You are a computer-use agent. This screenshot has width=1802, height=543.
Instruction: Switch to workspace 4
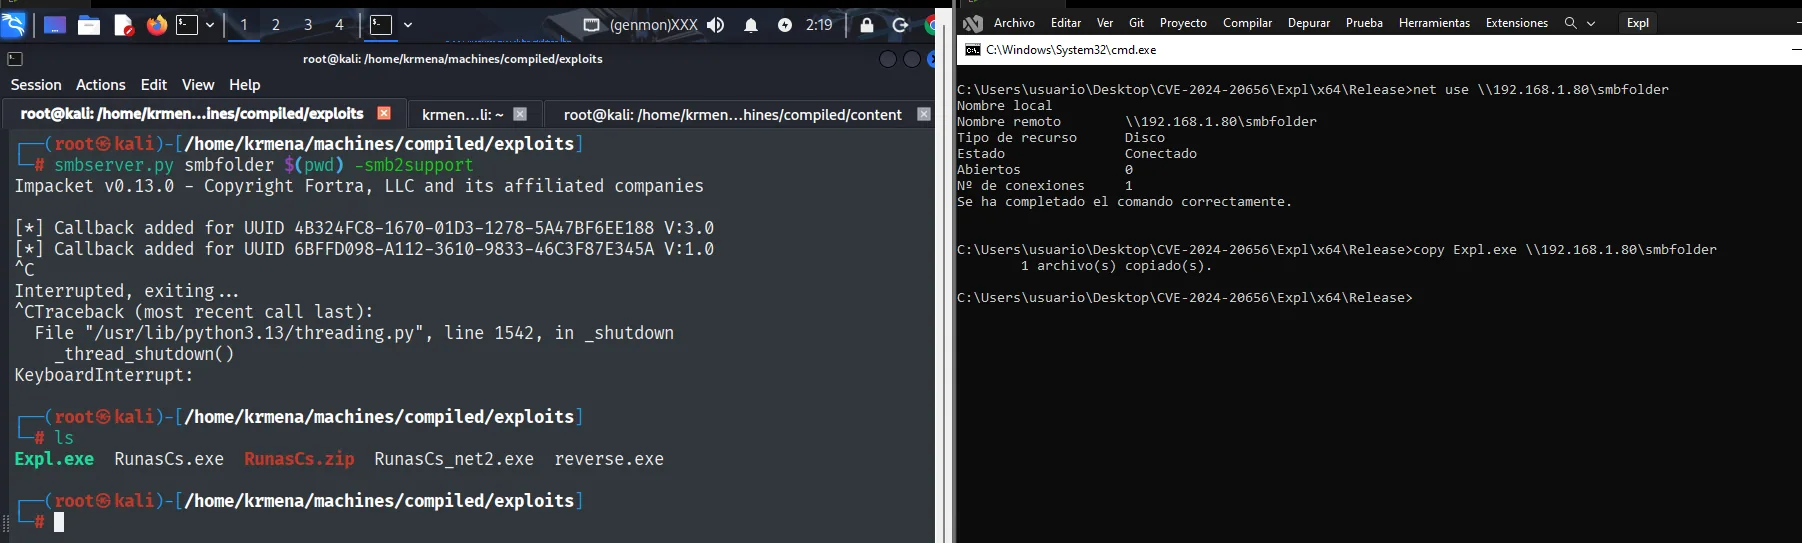coord(339,25)
